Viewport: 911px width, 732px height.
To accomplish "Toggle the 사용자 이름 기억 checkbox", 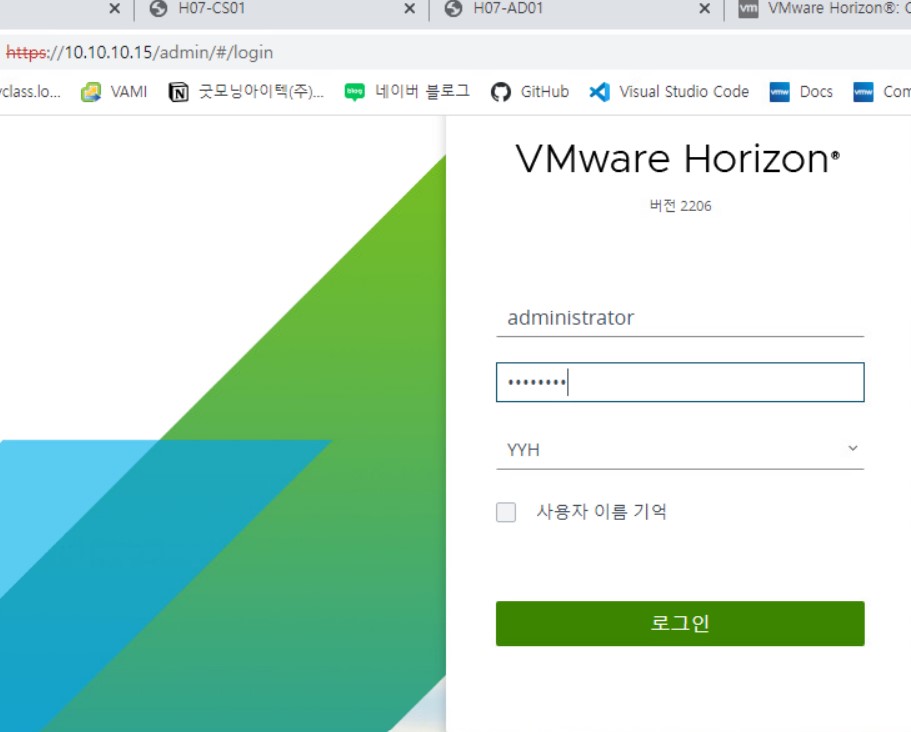I will pyautogui.click(x=506, y=512).
